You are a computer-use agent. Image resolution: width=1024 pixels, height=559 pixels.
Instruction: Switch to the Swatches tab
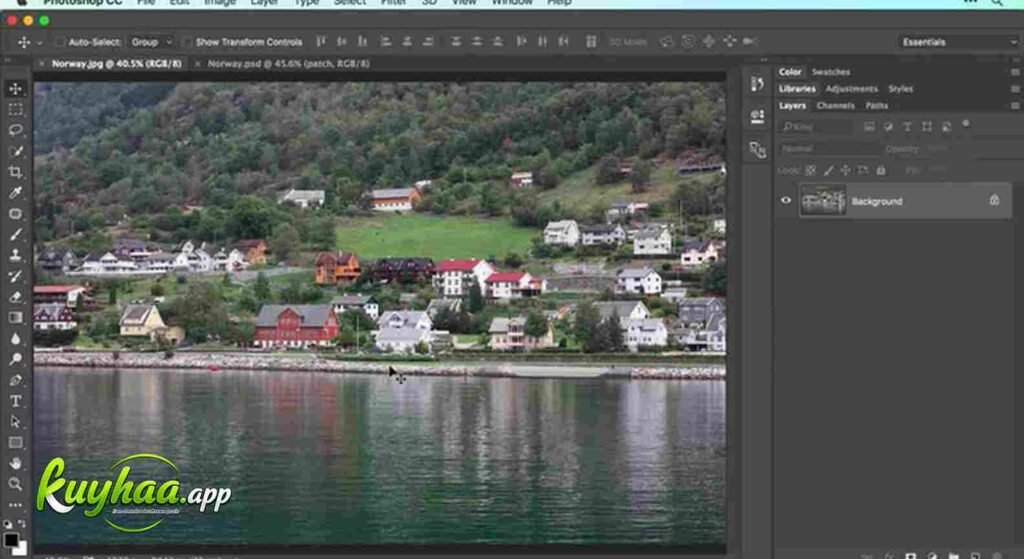tap(831, 72)
